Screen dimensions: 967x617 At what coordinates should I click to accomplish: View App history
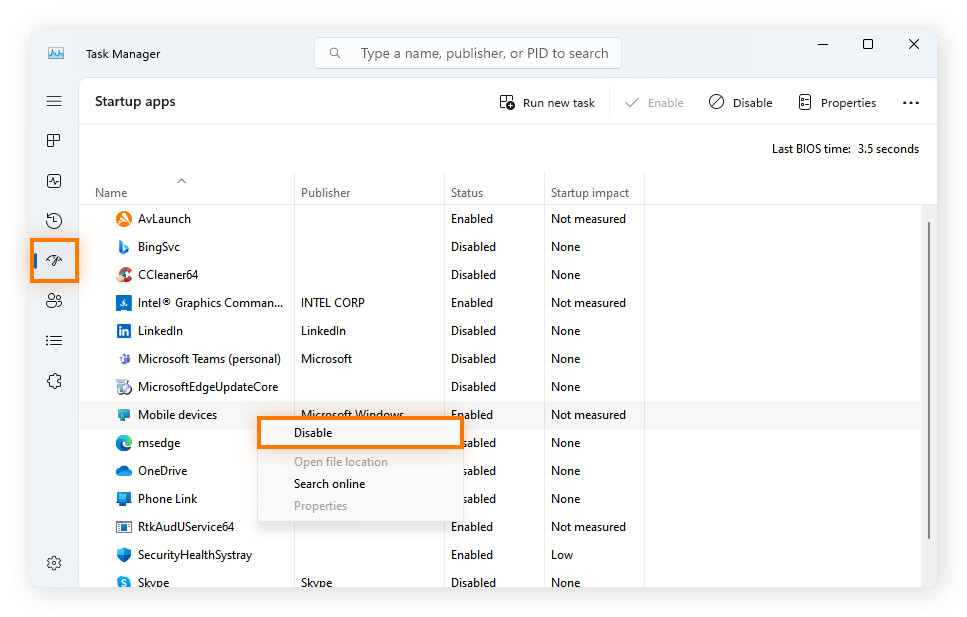[54, 220]
